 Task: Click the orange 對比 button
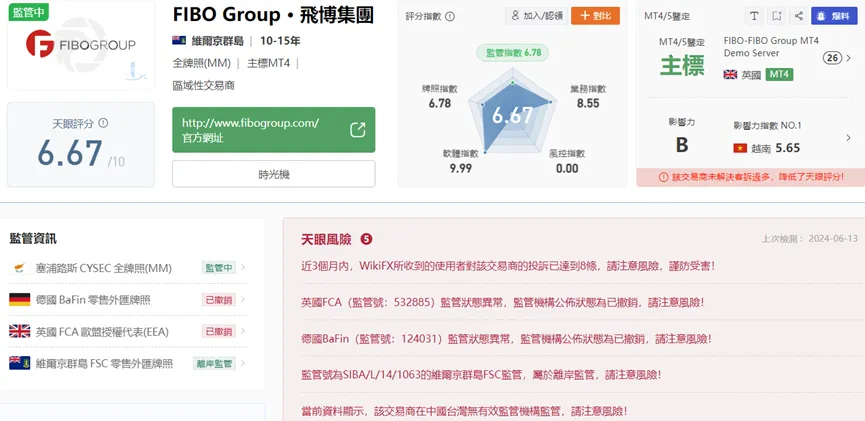click(x=595, y=16)
